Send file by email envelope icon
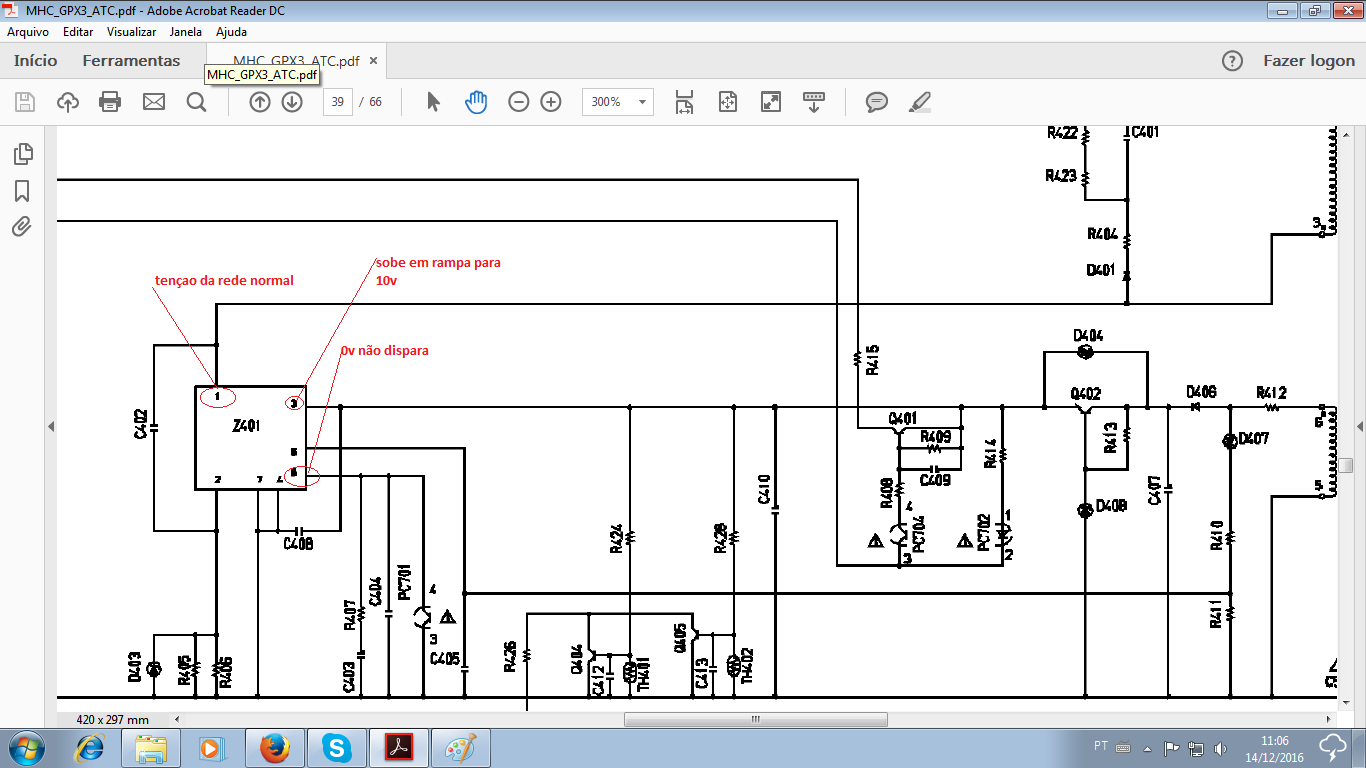This screenshot has height=768, width=1366. pyautogui.click(x=153, y=102)
